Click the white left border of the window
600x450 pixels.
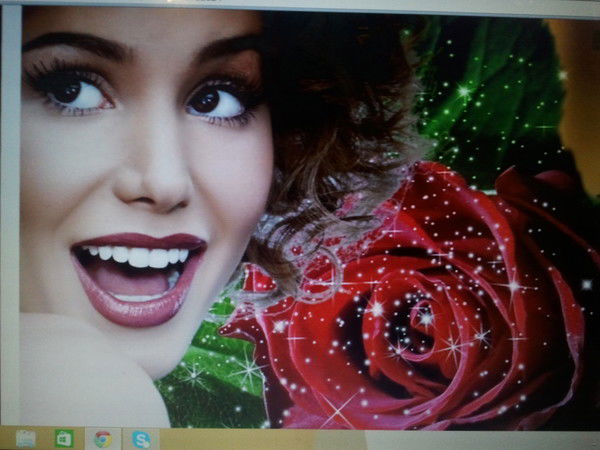10,220
